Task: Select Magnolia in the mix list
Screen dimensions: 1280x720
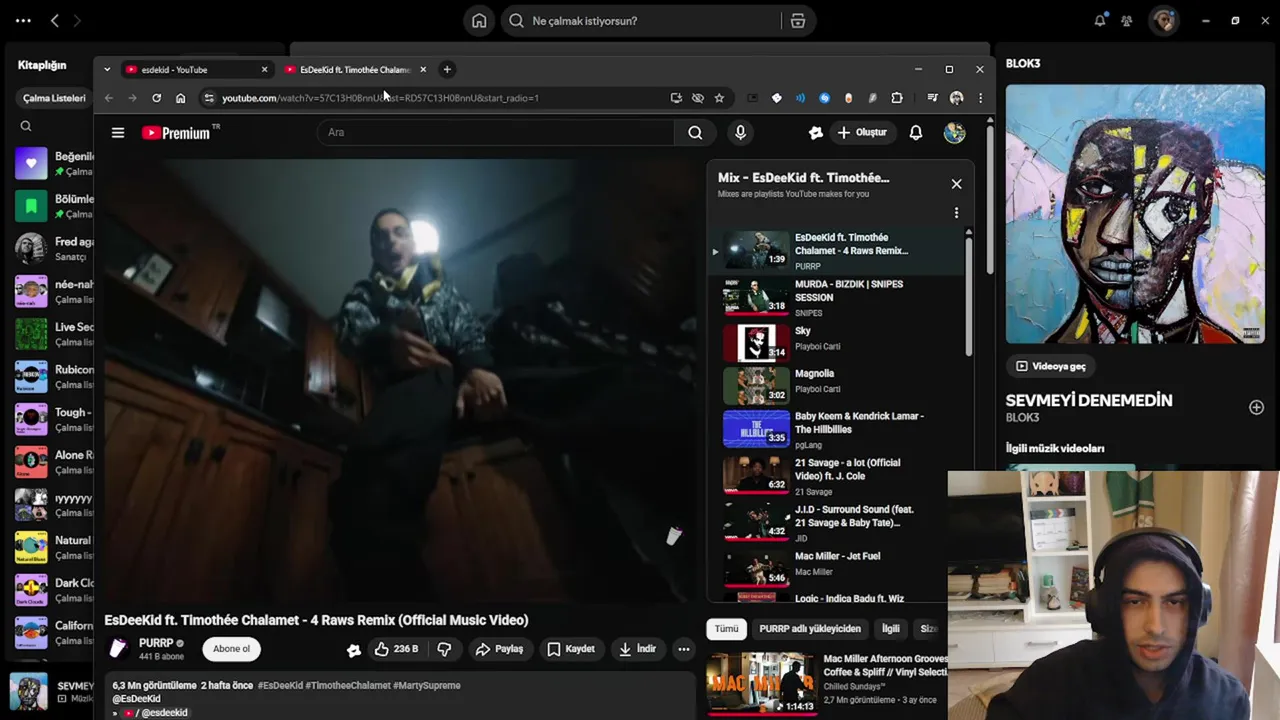Action: tap(834, 384)
